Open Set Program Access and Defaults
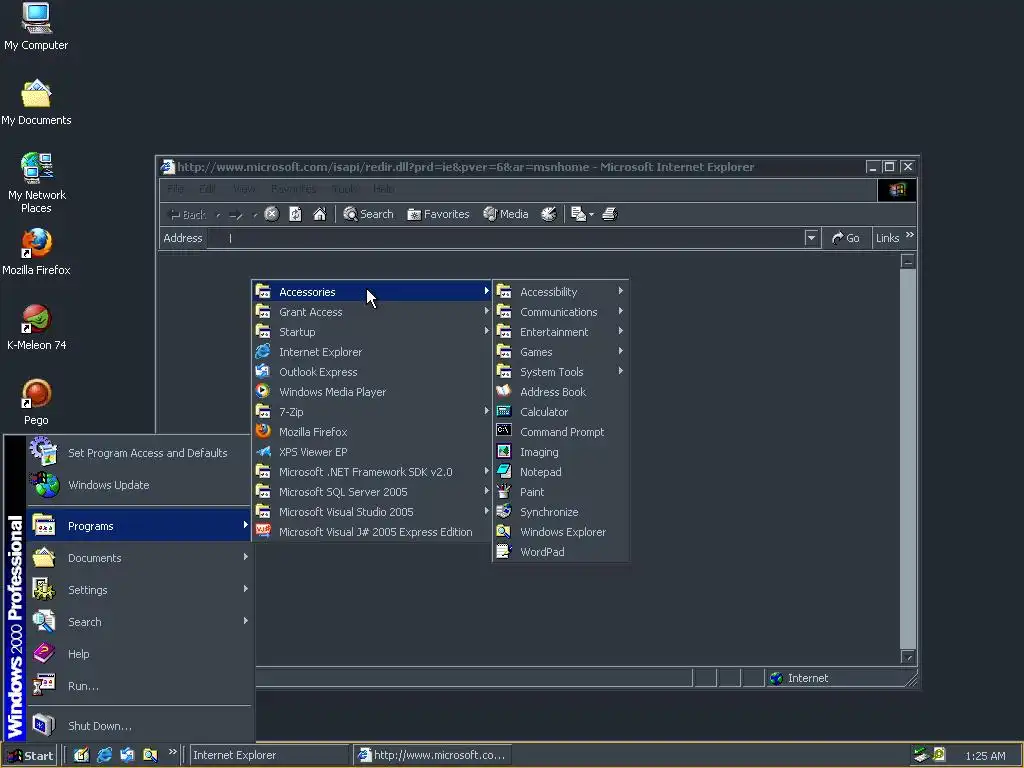Image resolution: width=1024 pixels, height=768 pixels. 139,453
